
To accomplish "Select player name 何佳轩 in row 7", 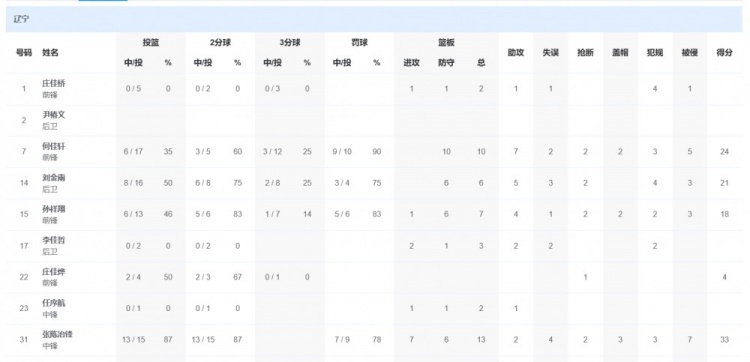I will (x=54, y=146).
